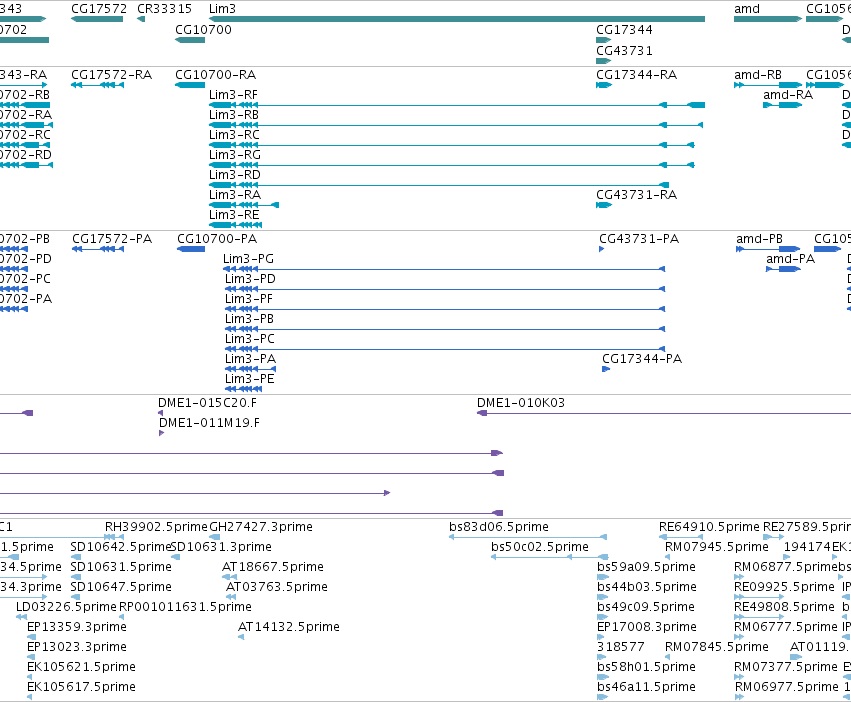Click protein CG17344-PA
Image resolution: width=851 pixels, height=702 pixels.
coord(642,358)
